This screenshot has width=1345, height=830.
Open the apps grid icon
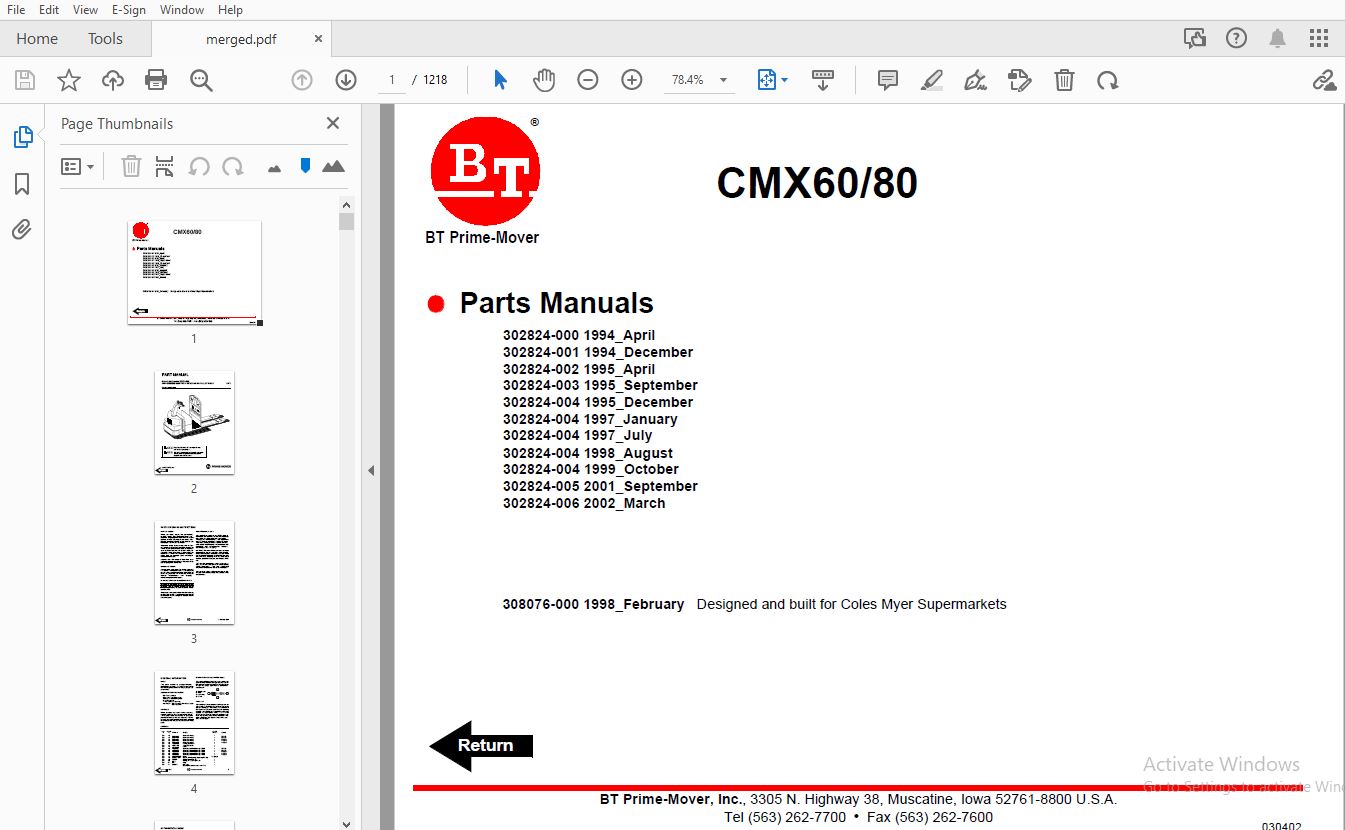[x=1319, y=38]
